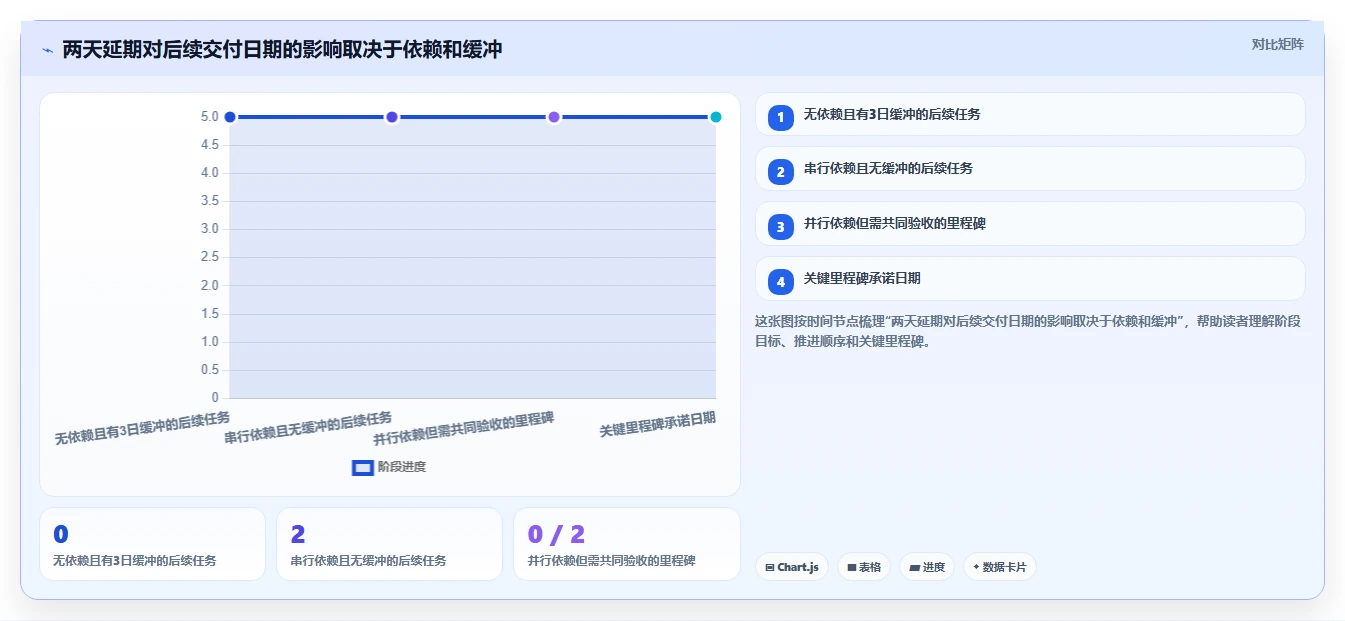Open the 无依赖且有3日缓冲的后续任务 list item
1345x621 pixels.
[1030, 114]
